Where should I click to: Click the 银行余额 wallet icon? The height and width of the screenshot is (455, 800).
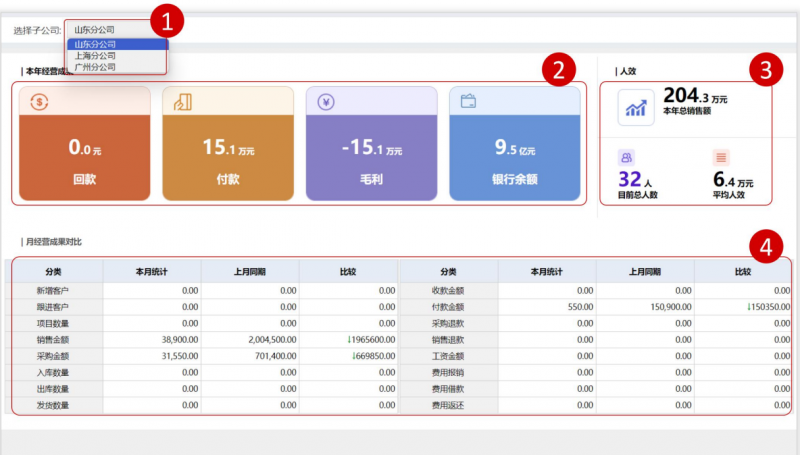click(x=469, y=102)
